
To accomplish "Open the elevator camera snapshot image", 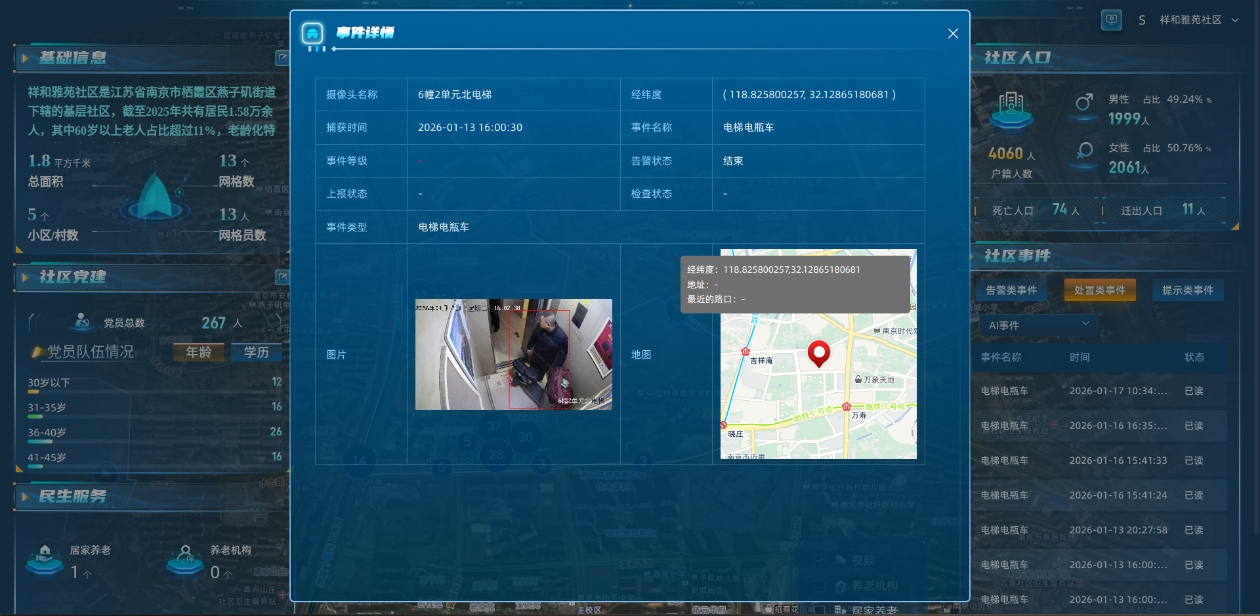I will tap(513, 354).
